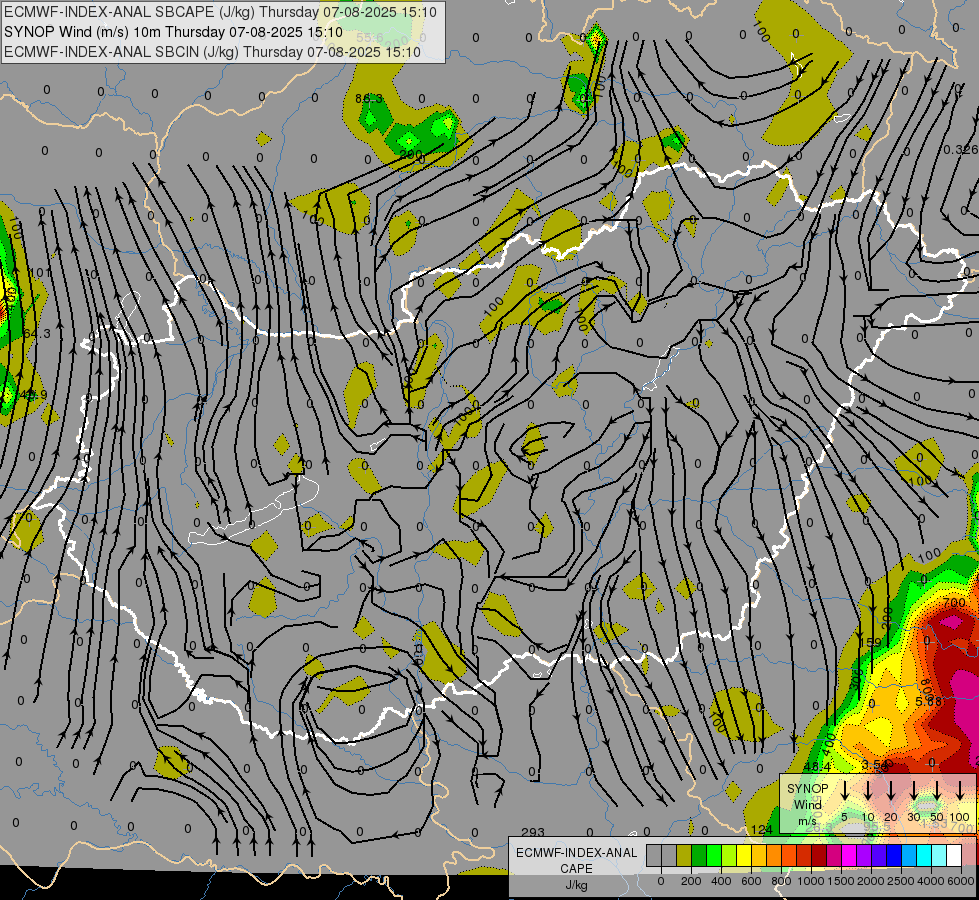Click the 5.88 value on the map
The width and height of the screenshot is (979, 900).
(x=928, y=701)
